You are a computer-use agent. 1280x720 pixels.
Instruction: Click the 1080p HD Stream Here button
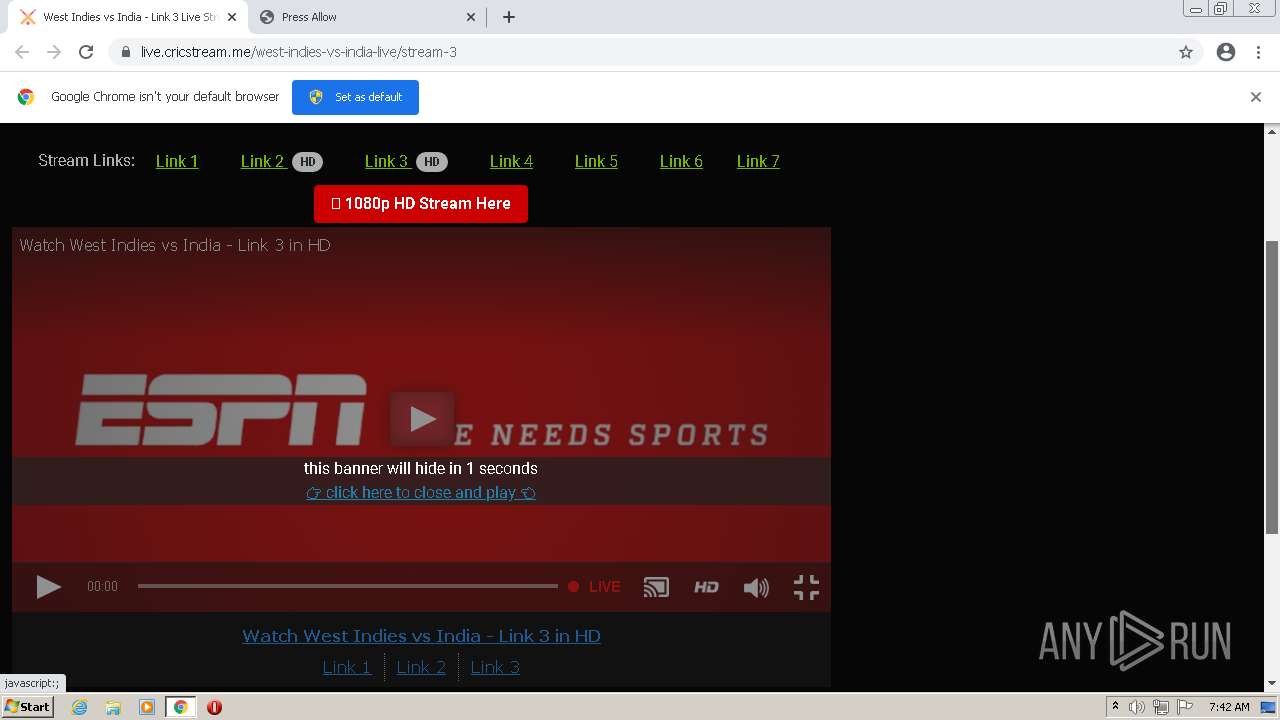(421, 204)
